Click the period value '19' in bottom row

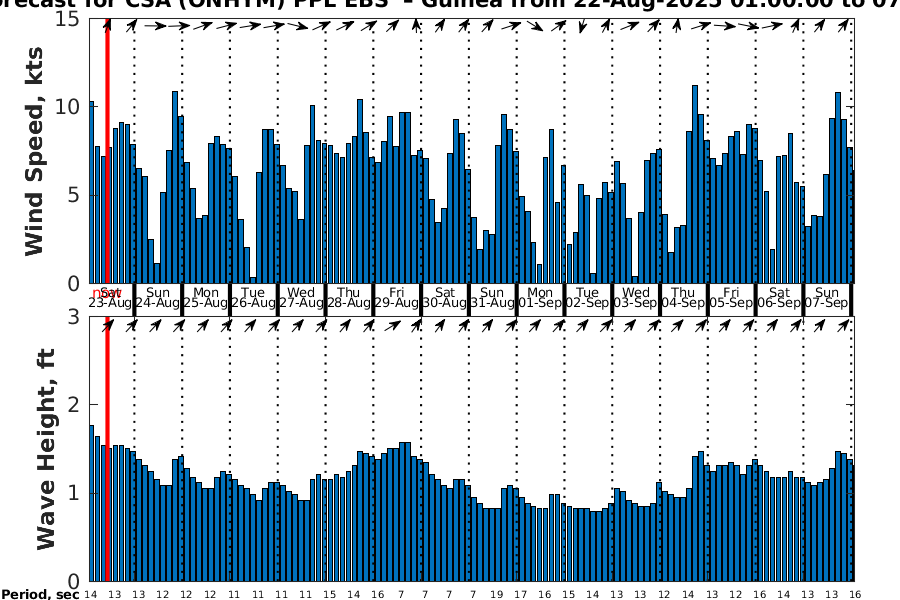[496, 595]
